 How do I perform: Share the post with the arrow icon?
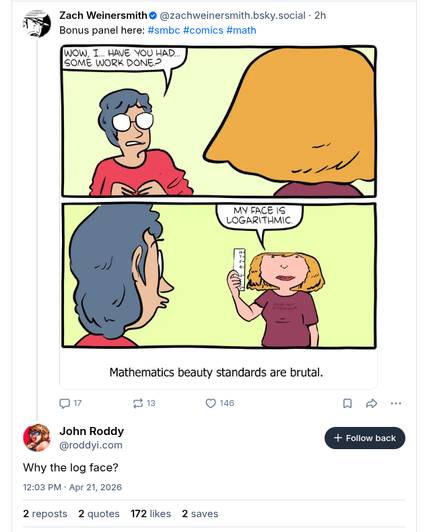[x=372, y=403]
